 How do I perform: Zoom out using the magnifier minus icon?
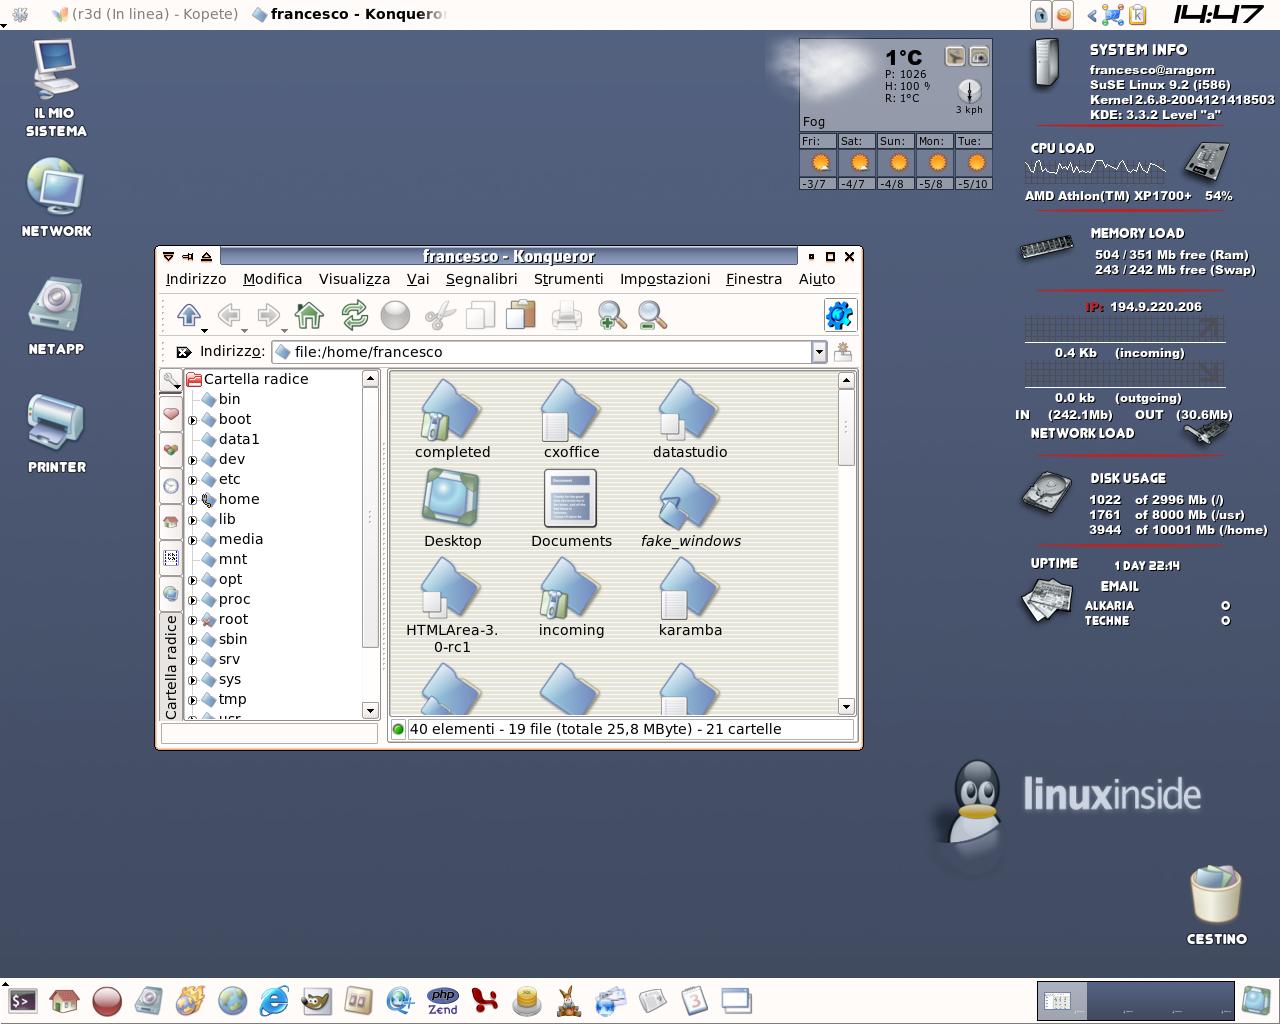click(652, 315)
